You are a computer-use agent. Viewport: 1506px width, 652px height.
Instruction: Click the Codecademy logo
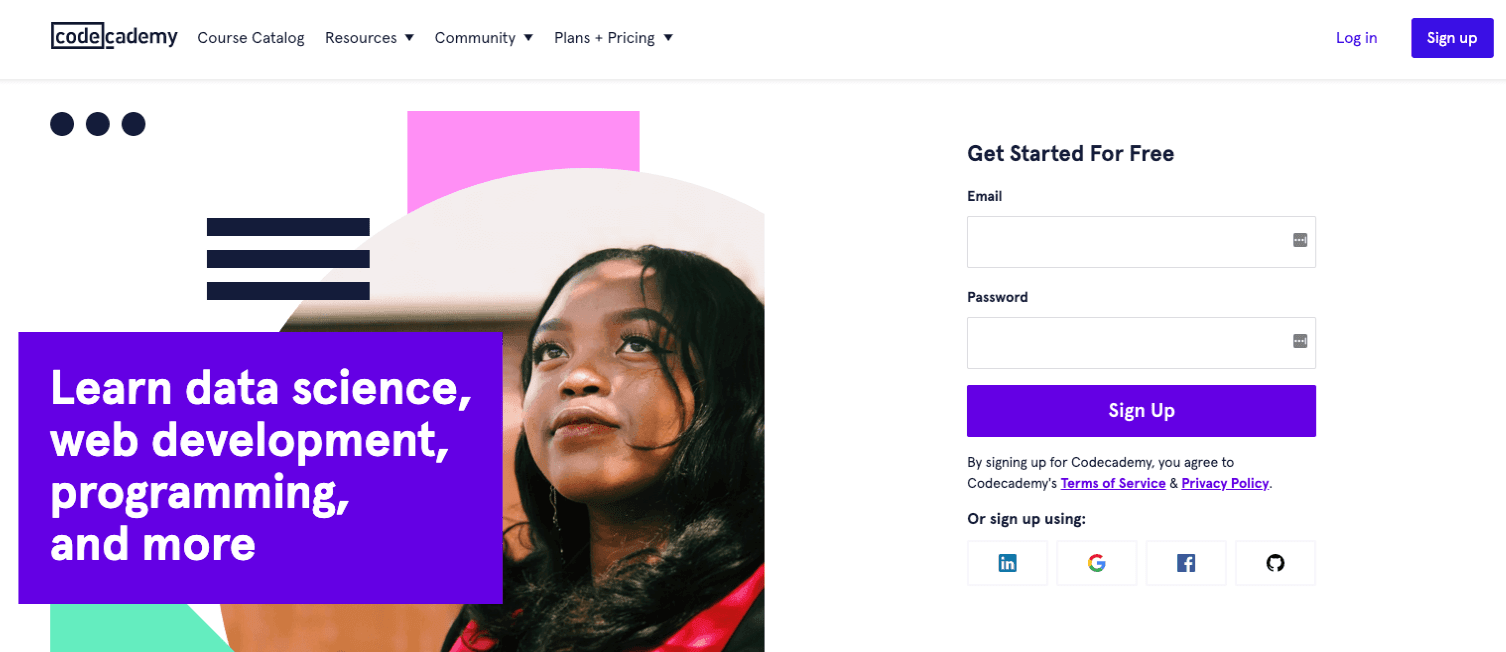pos(114,37)
